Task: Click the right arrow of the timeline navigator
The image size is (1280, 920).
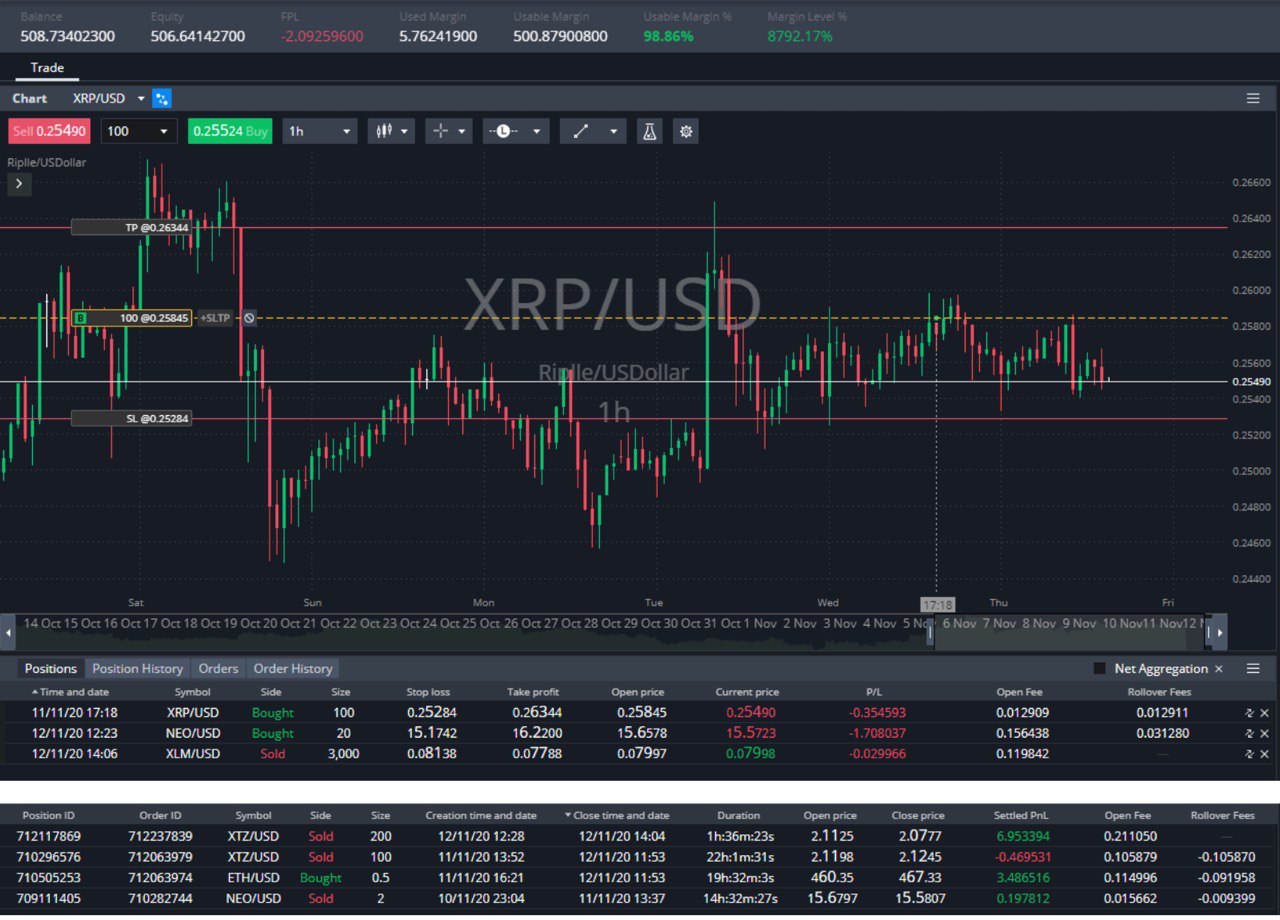Action: (1218, 632)
